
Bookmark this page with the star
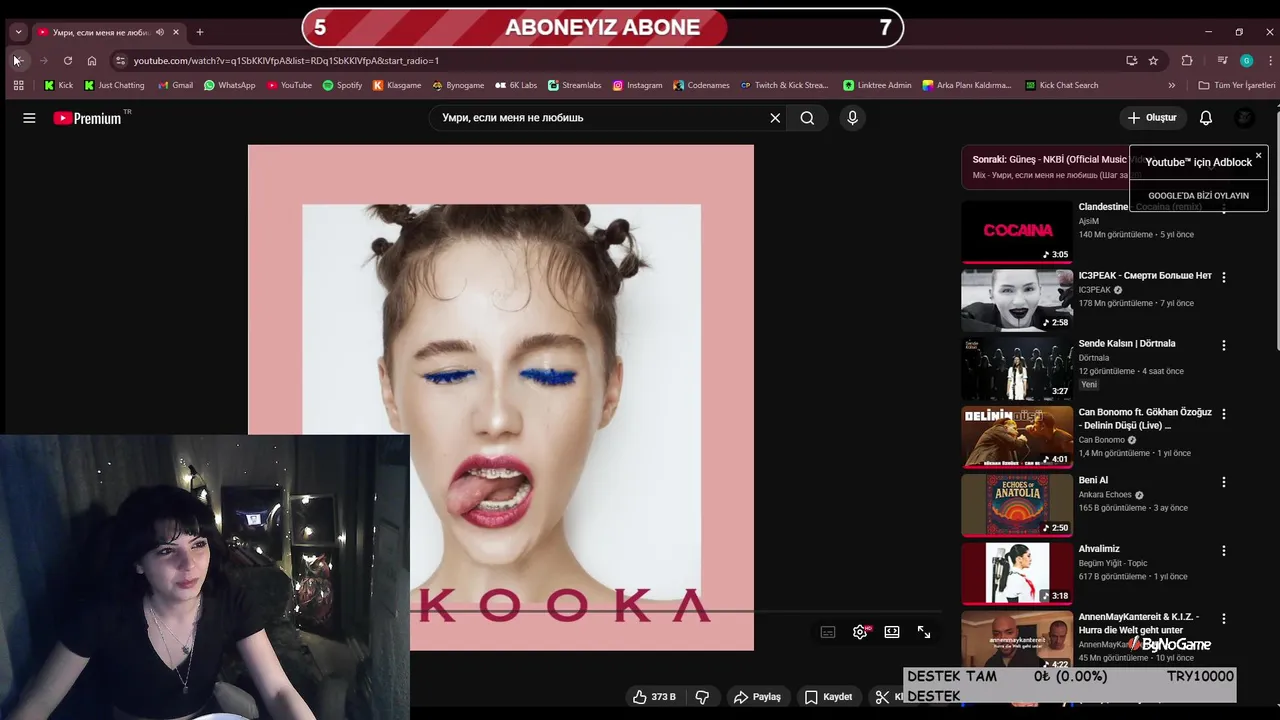[1153, 61]
